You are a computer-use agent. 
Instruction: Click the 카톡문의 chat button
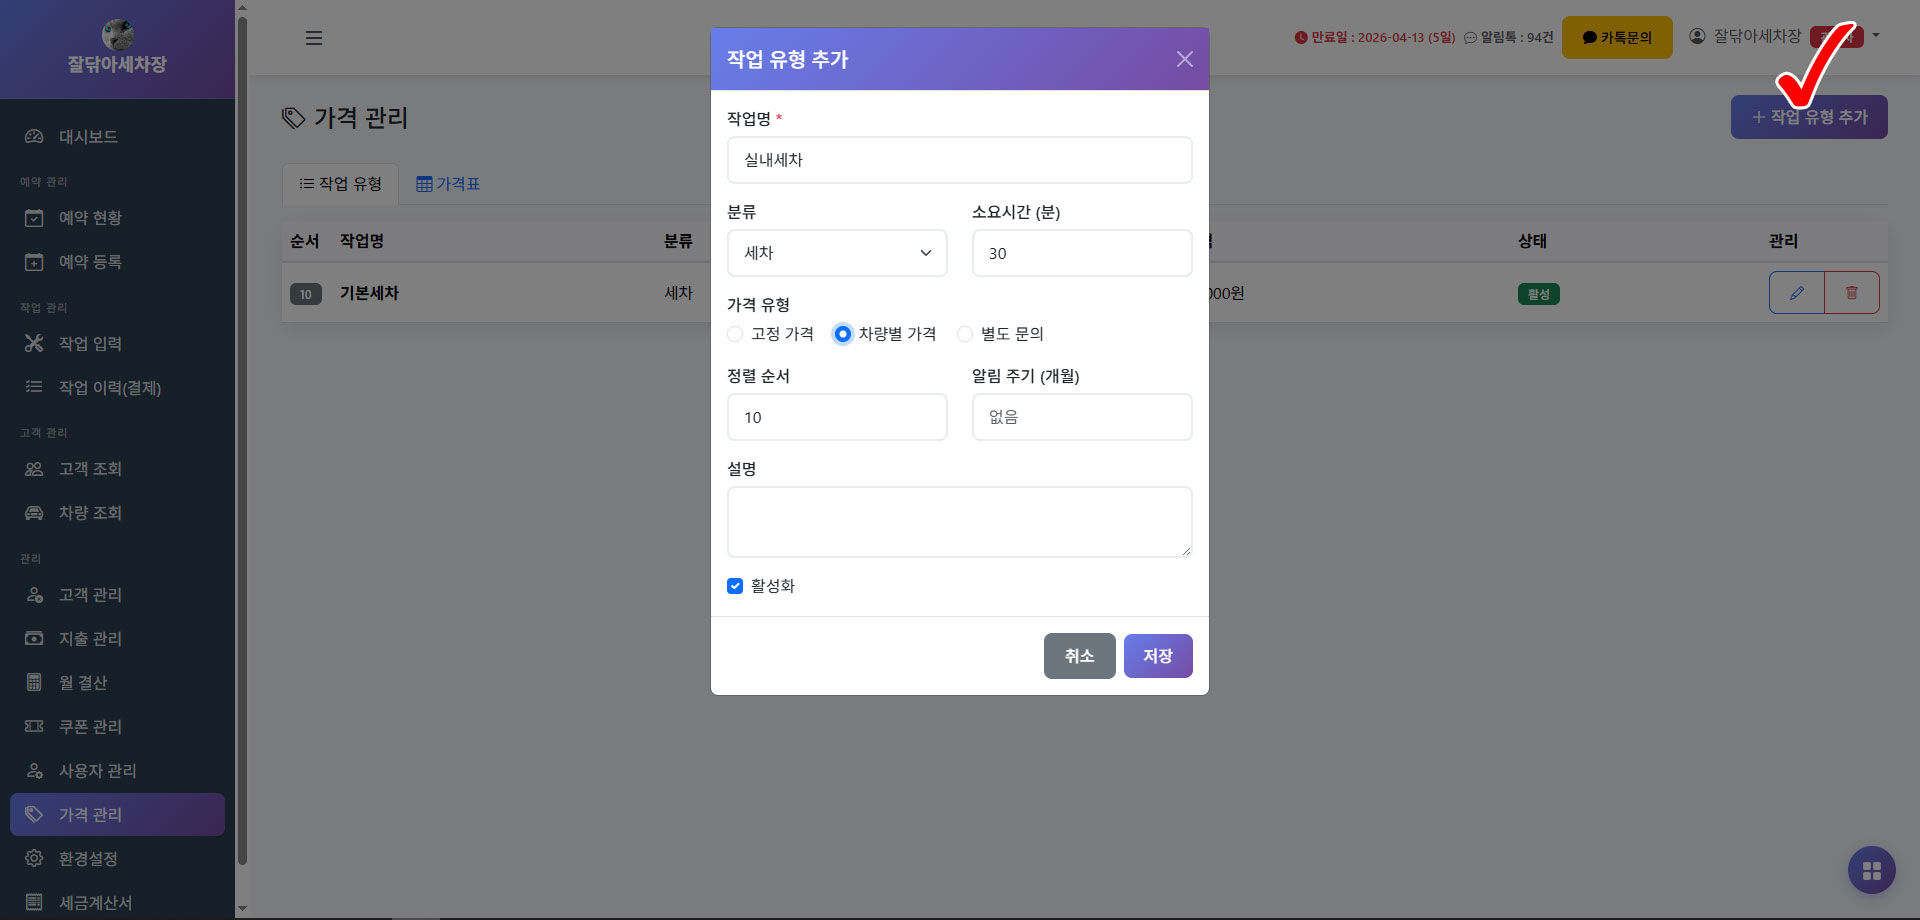1616,38
